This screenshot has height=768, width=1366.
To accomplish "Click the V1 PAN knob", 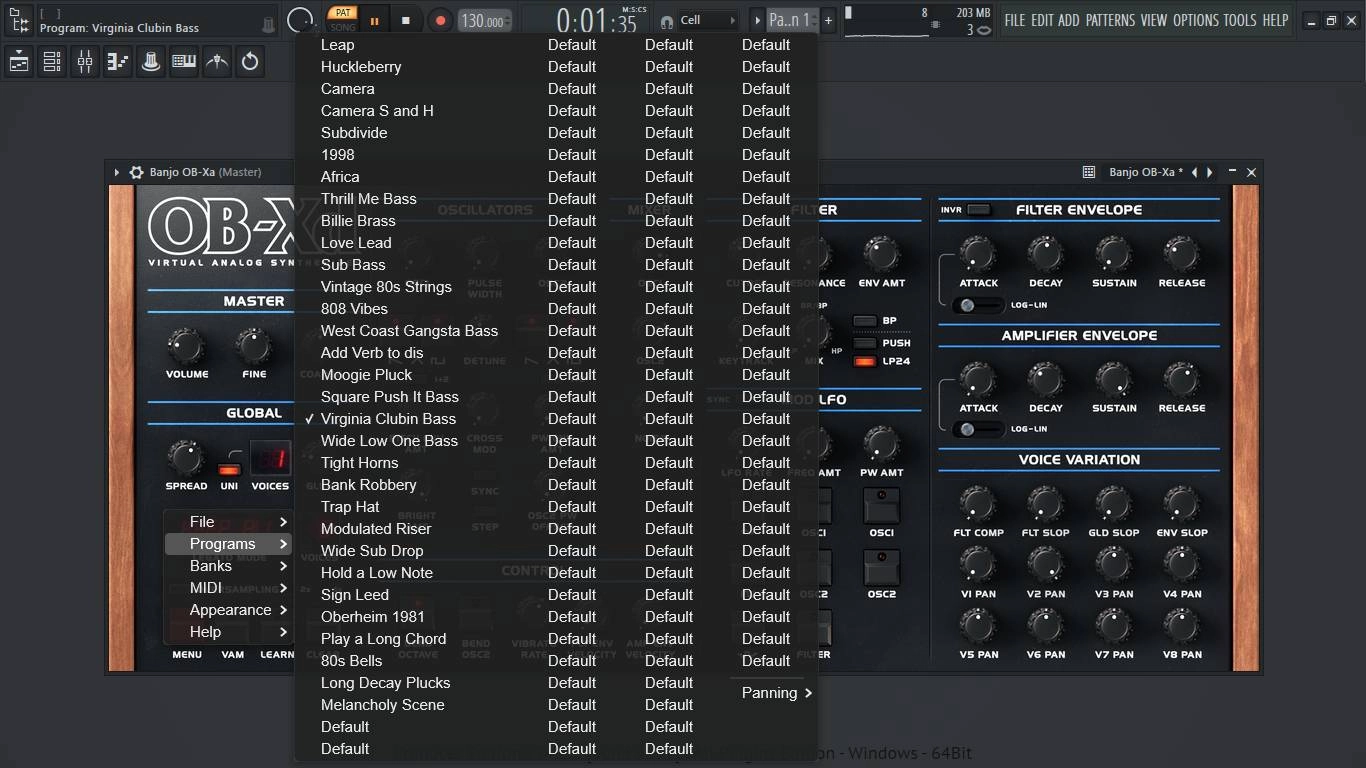I will (978, 565).
